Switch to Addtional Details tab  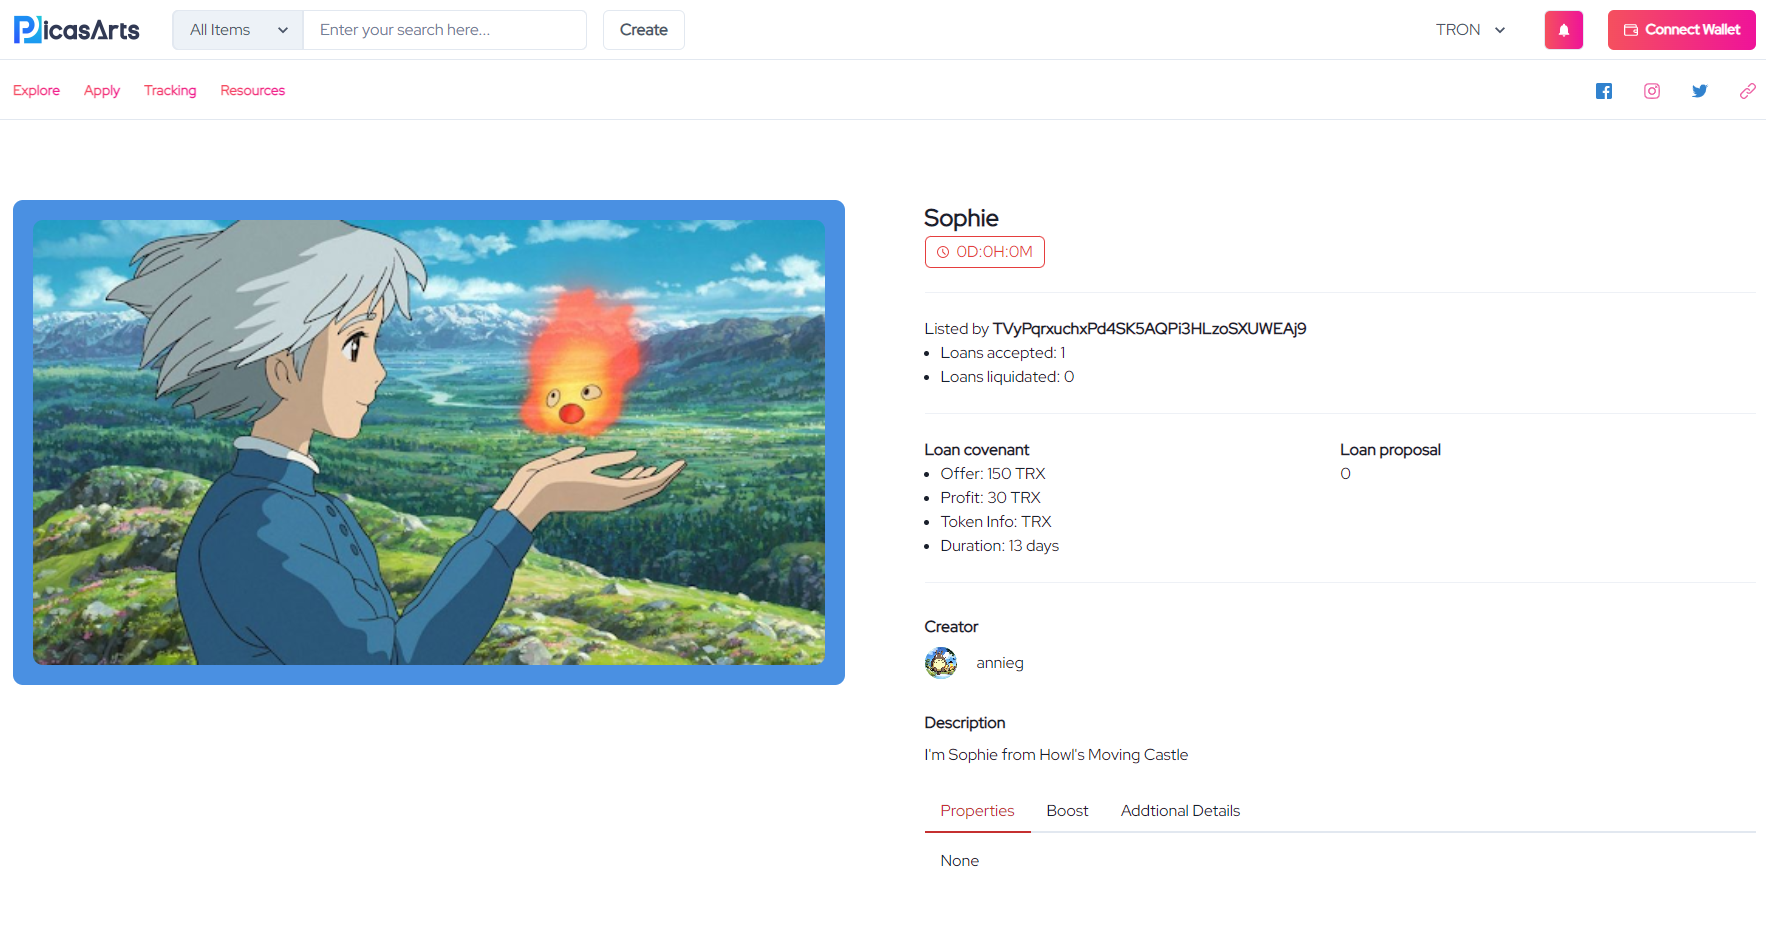pos(1180,811)
